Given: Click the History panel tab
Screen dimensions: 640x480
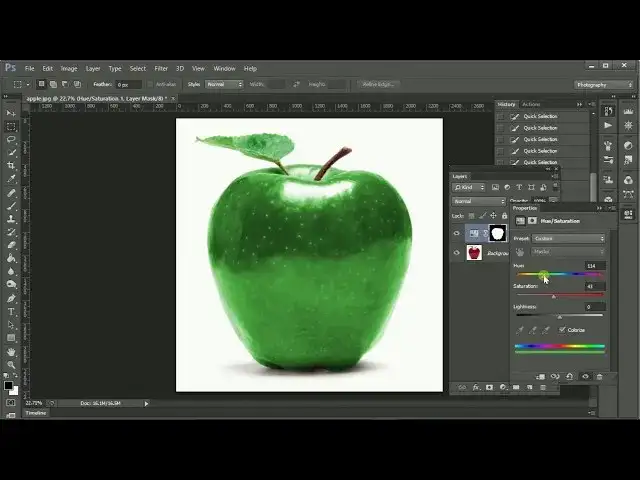Looking at the screenshot, I should click(507, 104).
